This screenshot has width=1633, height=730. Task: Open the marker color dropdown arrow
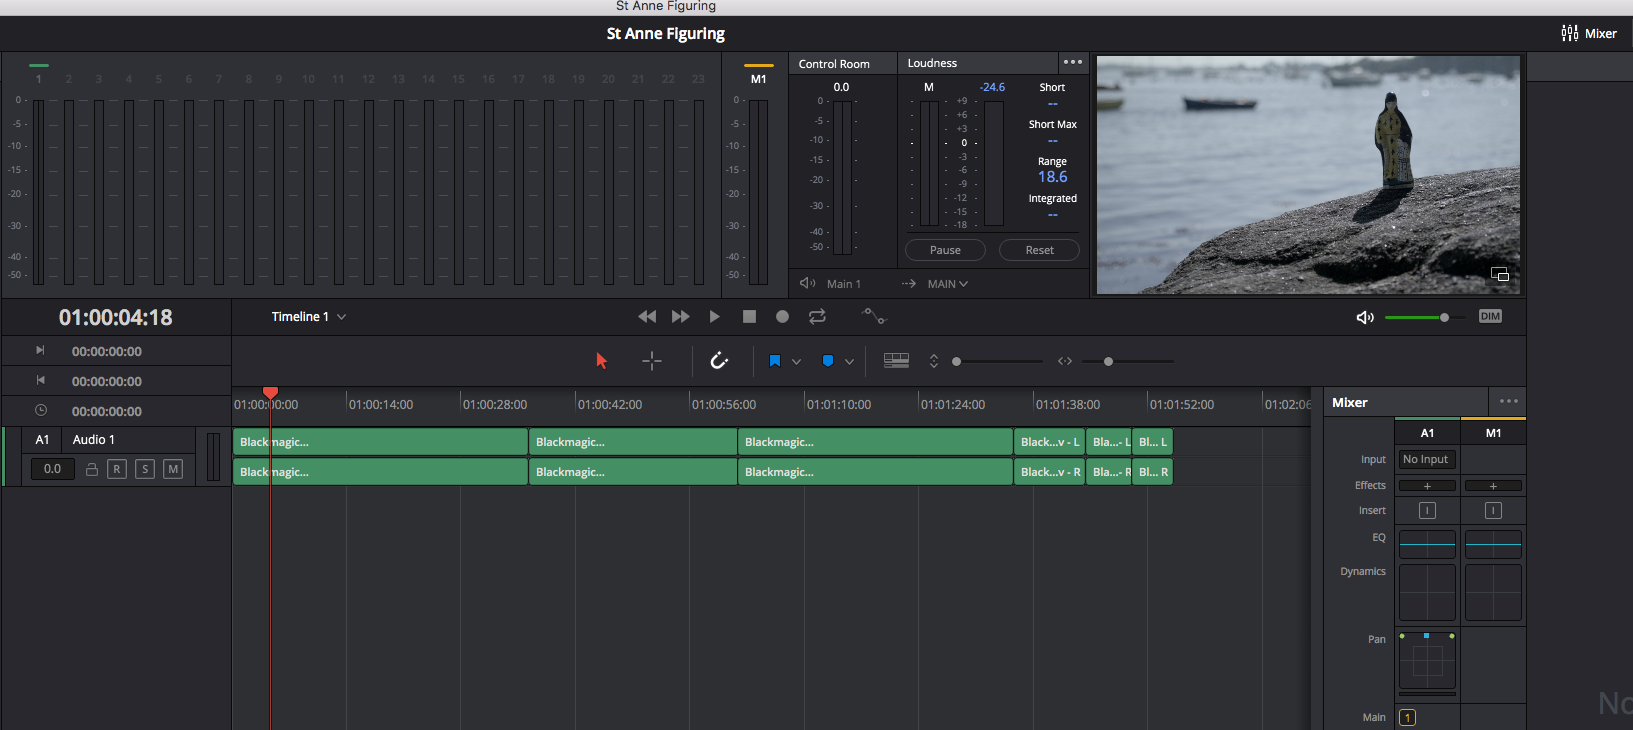coord(849,362)
